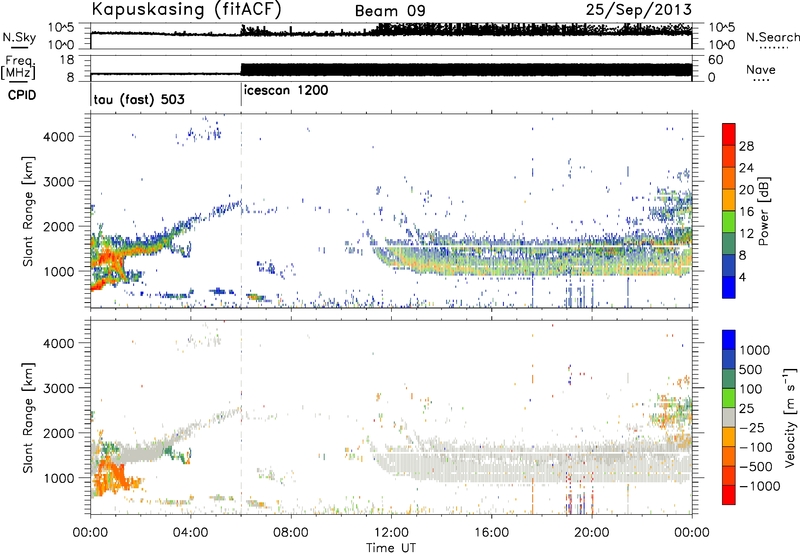The width and height of the screenshot is (800, 554).
Task: Click the -1000 value on the Velocity colorbar
Action: point(759,486)
